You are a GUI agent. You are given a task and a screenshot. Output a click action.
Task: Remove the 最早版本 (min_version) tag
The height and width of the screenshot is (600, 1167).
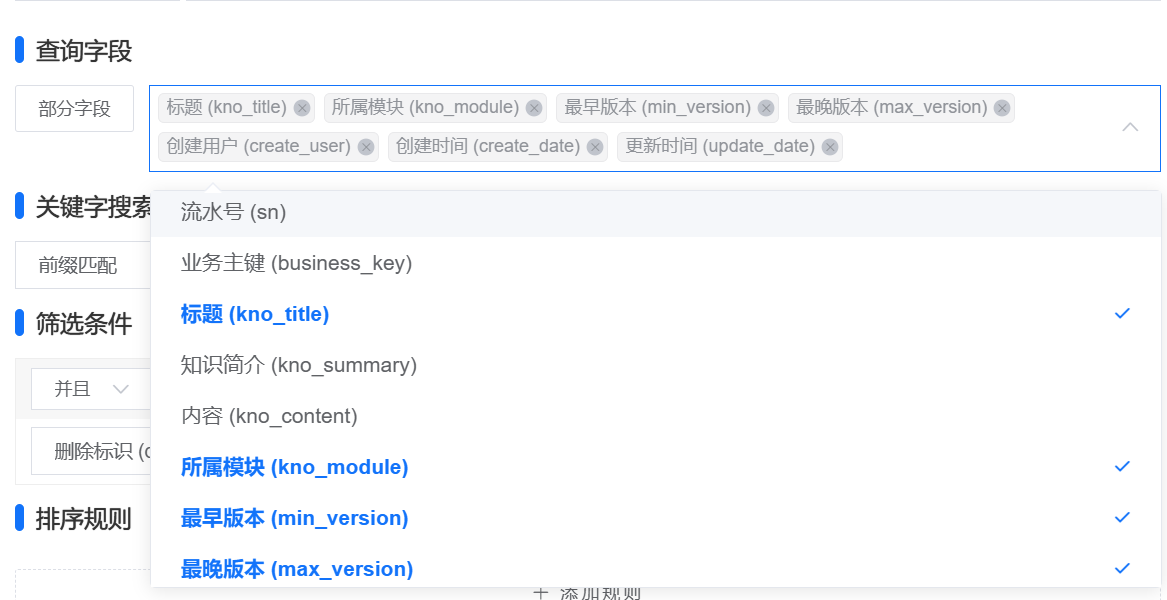coord(766,108)
